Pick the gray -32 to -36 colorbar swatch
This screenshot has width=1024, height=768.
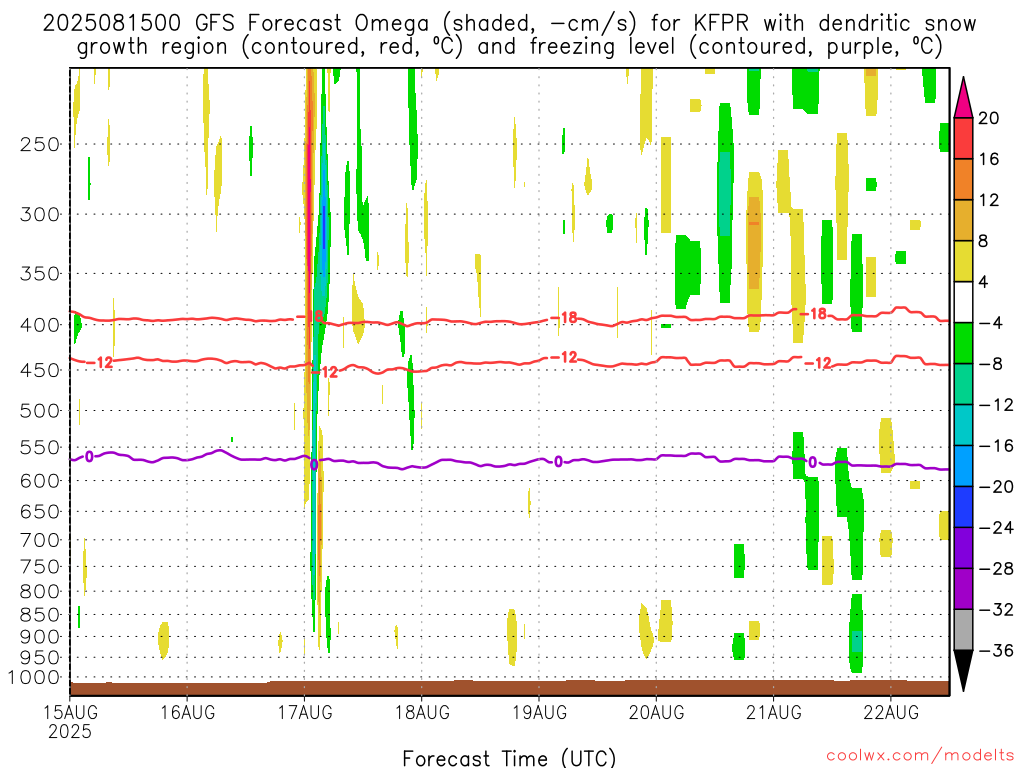[963, 630]
